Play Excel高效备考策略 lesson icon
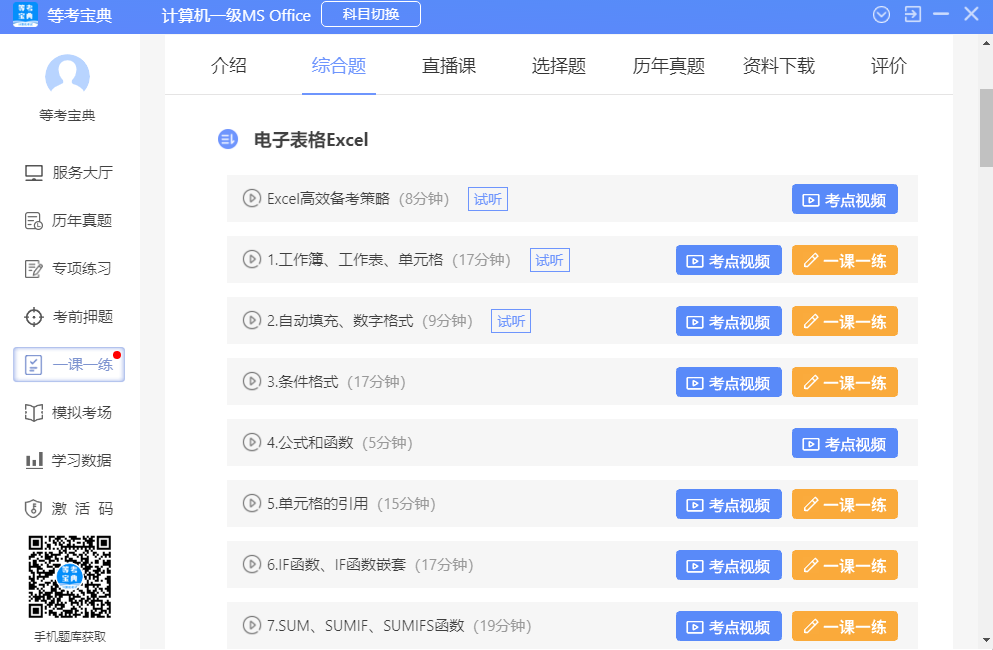Screen dimensions: 993x650 pyautogui.click(x=251, y=198)
